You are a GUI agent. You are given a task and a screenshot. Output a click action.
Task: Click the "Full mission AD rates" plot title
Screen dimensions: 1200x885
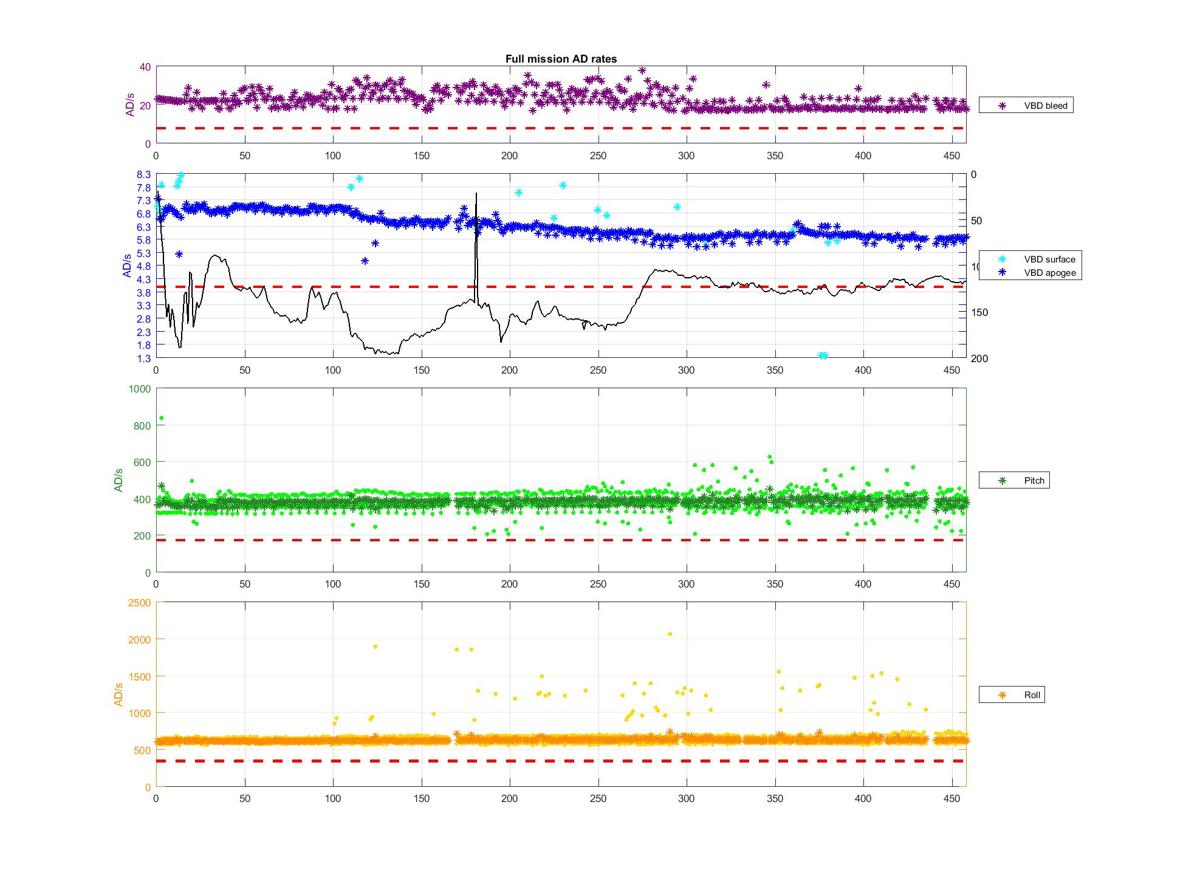(x=561, y=59)
